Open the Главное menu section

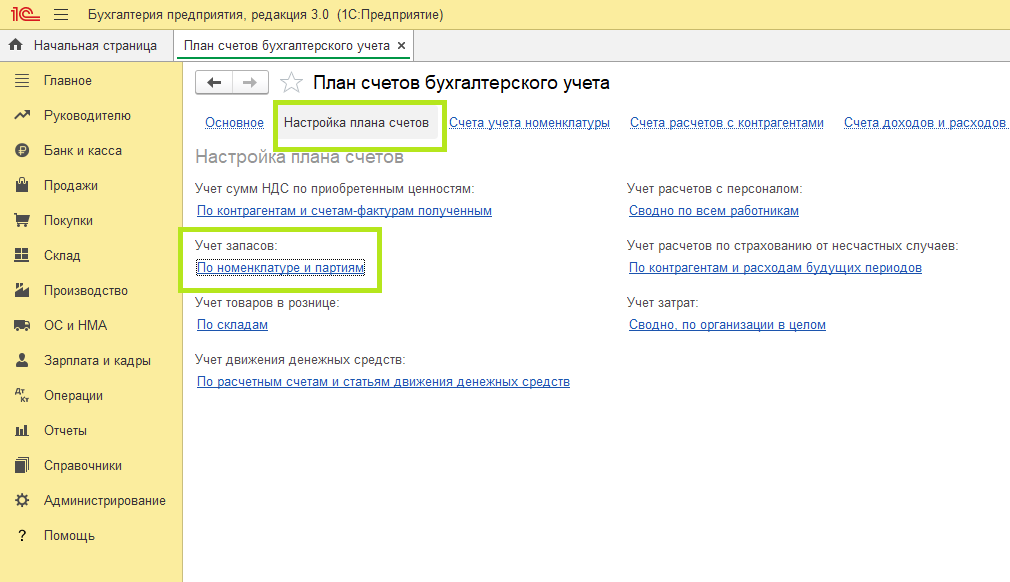68,80
